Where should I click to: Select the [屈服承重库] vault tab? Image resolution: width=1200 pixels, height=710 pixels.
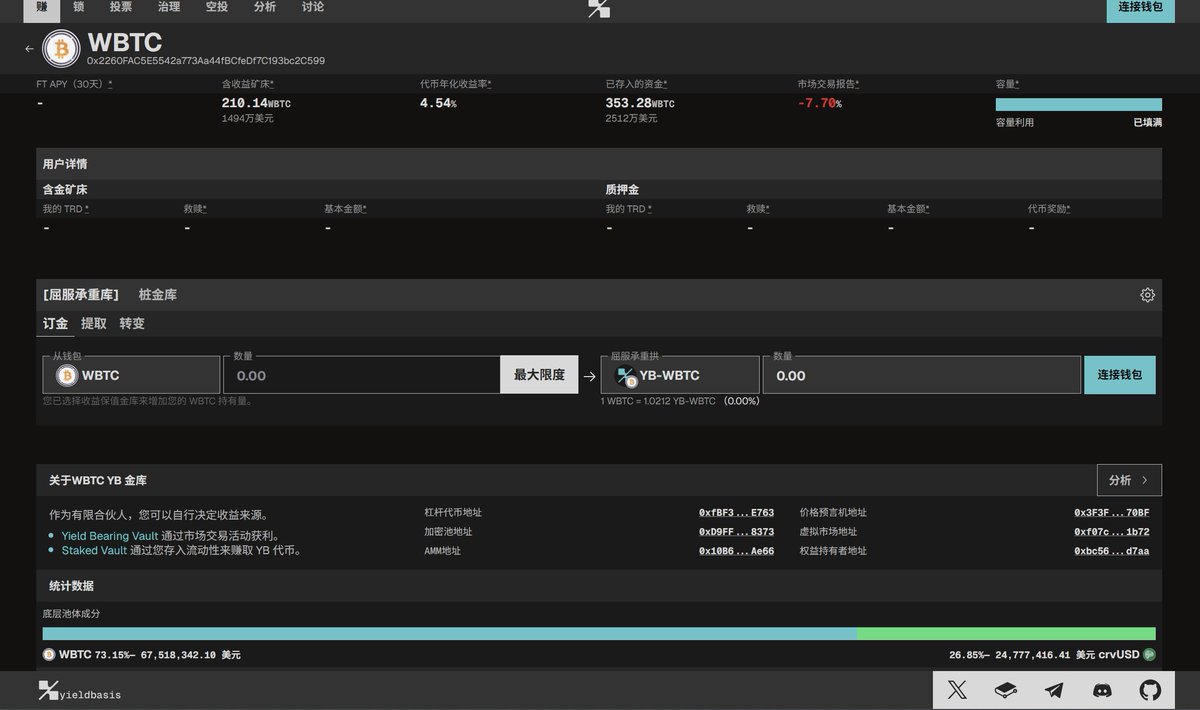point(81,295)
